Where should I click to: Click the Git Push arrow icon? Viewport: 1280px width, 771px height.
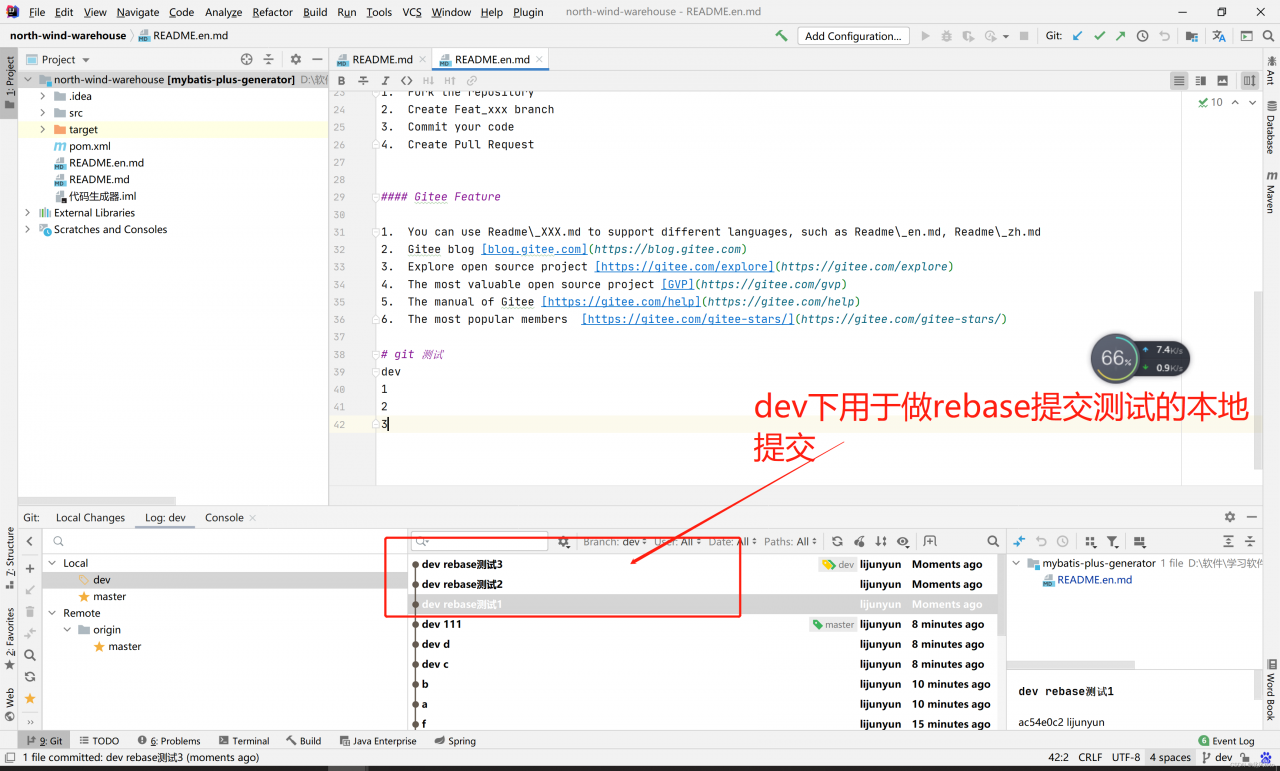(1121, 36)
